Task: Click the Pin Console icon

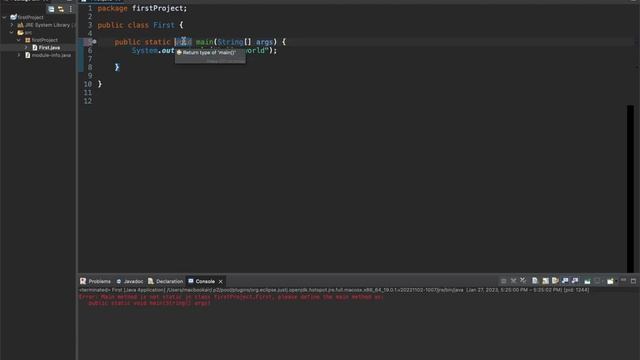Action: (x=587, y=281)
